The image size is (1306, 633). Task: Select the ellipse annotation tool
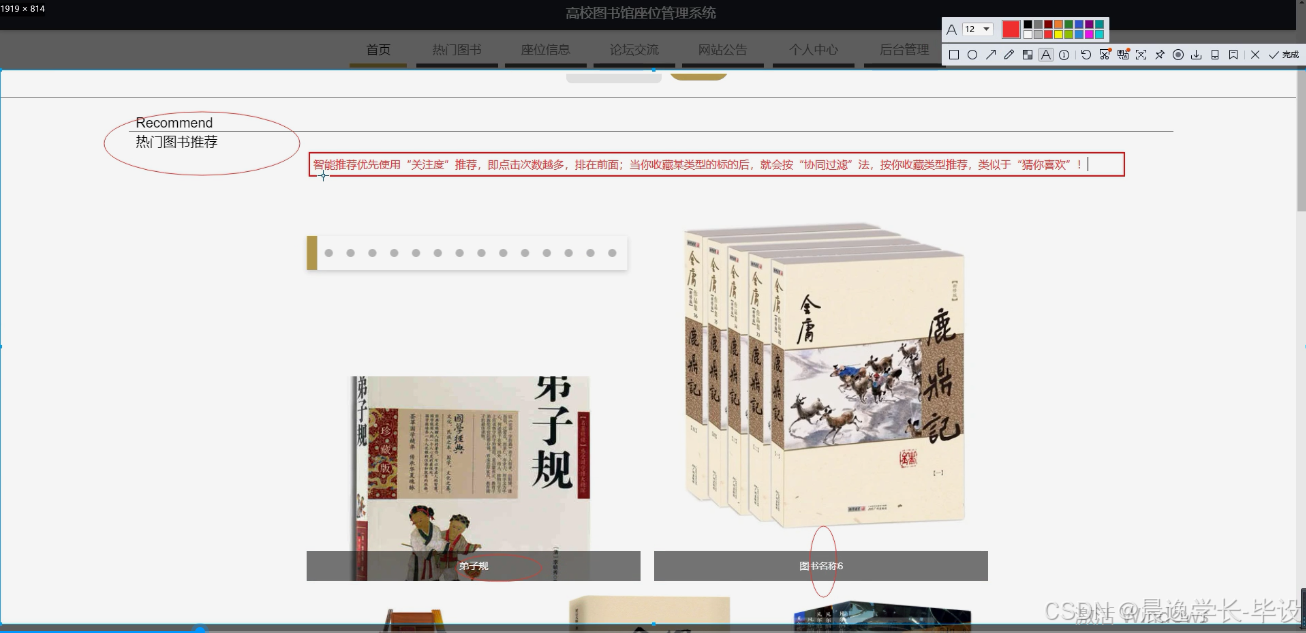tap(972, 55)
